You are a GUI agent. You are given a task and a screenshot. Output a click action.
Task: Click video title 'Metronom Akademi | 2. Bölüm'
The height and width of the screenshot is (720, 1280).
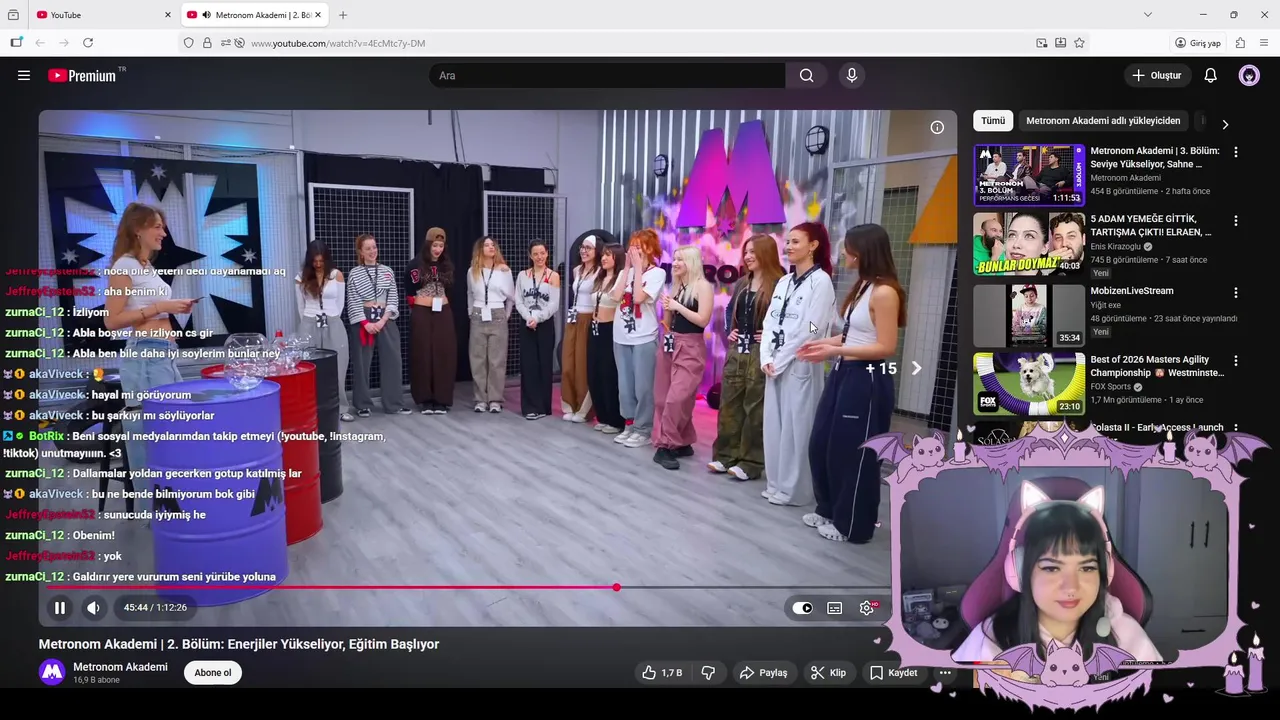tap(239, 644)
